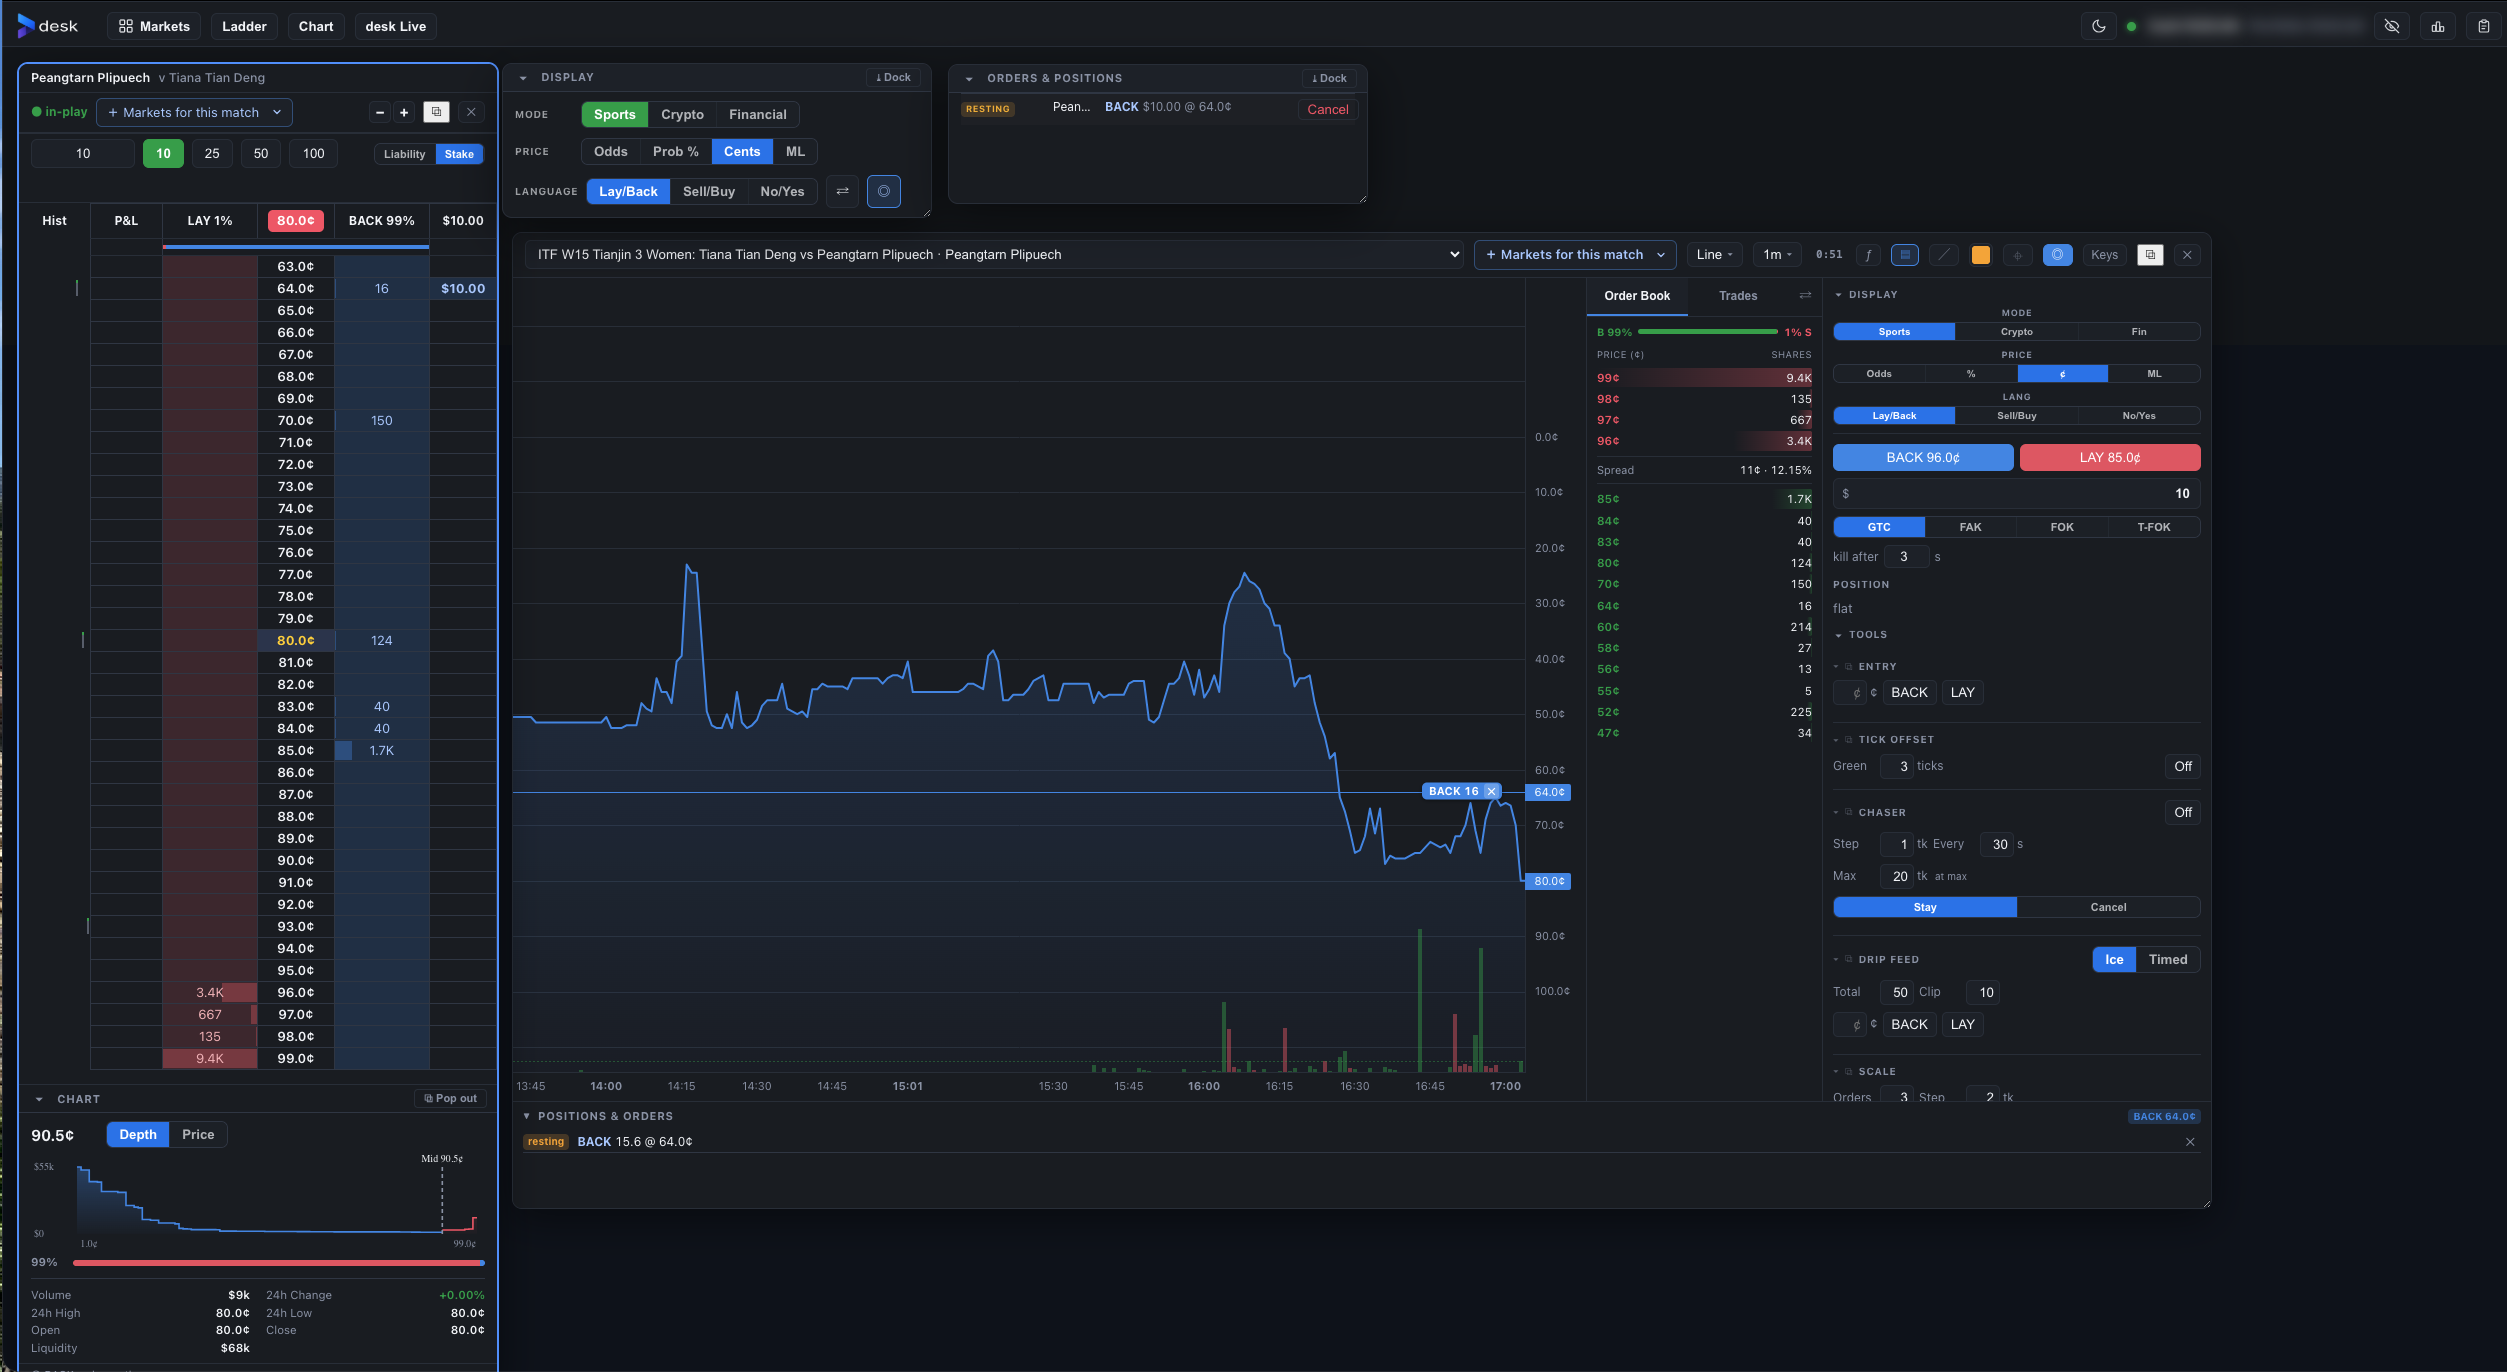This screenshot has height=1372, width=2507.
Task: Toggle the chart crosshair icon
Action: [x=2017, y=255]
